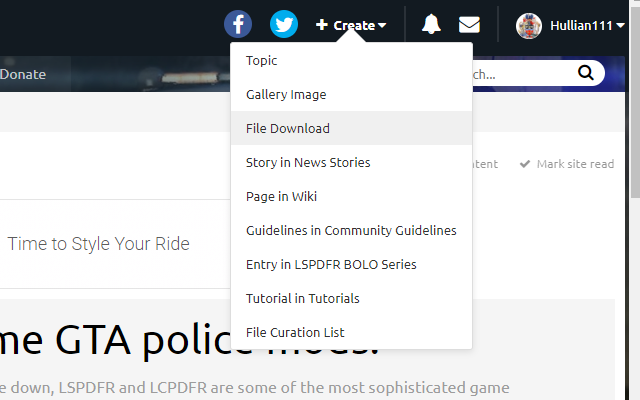Open the Twitter page icon
This screenshot has width=640, height=400.
tap(284, 24)
